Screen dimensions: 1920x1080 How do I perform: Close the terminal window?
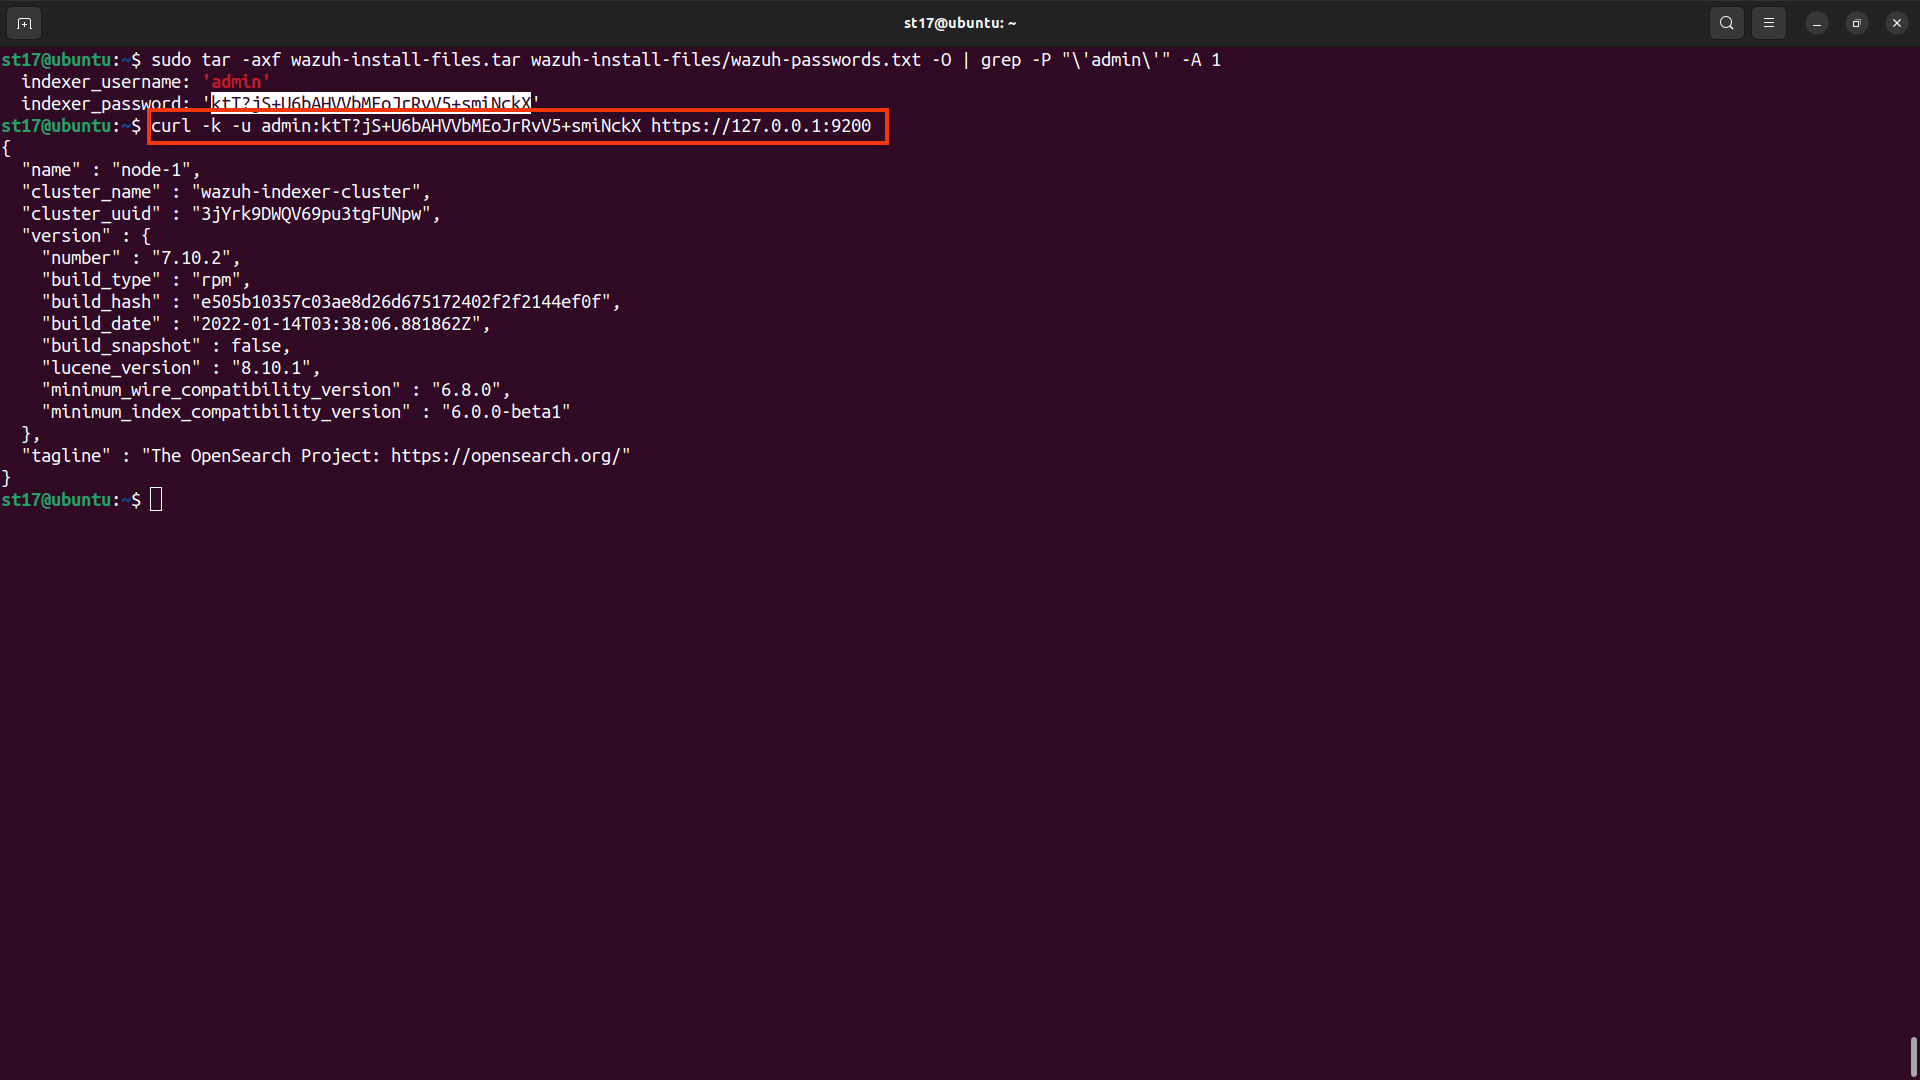(1897, 23)
